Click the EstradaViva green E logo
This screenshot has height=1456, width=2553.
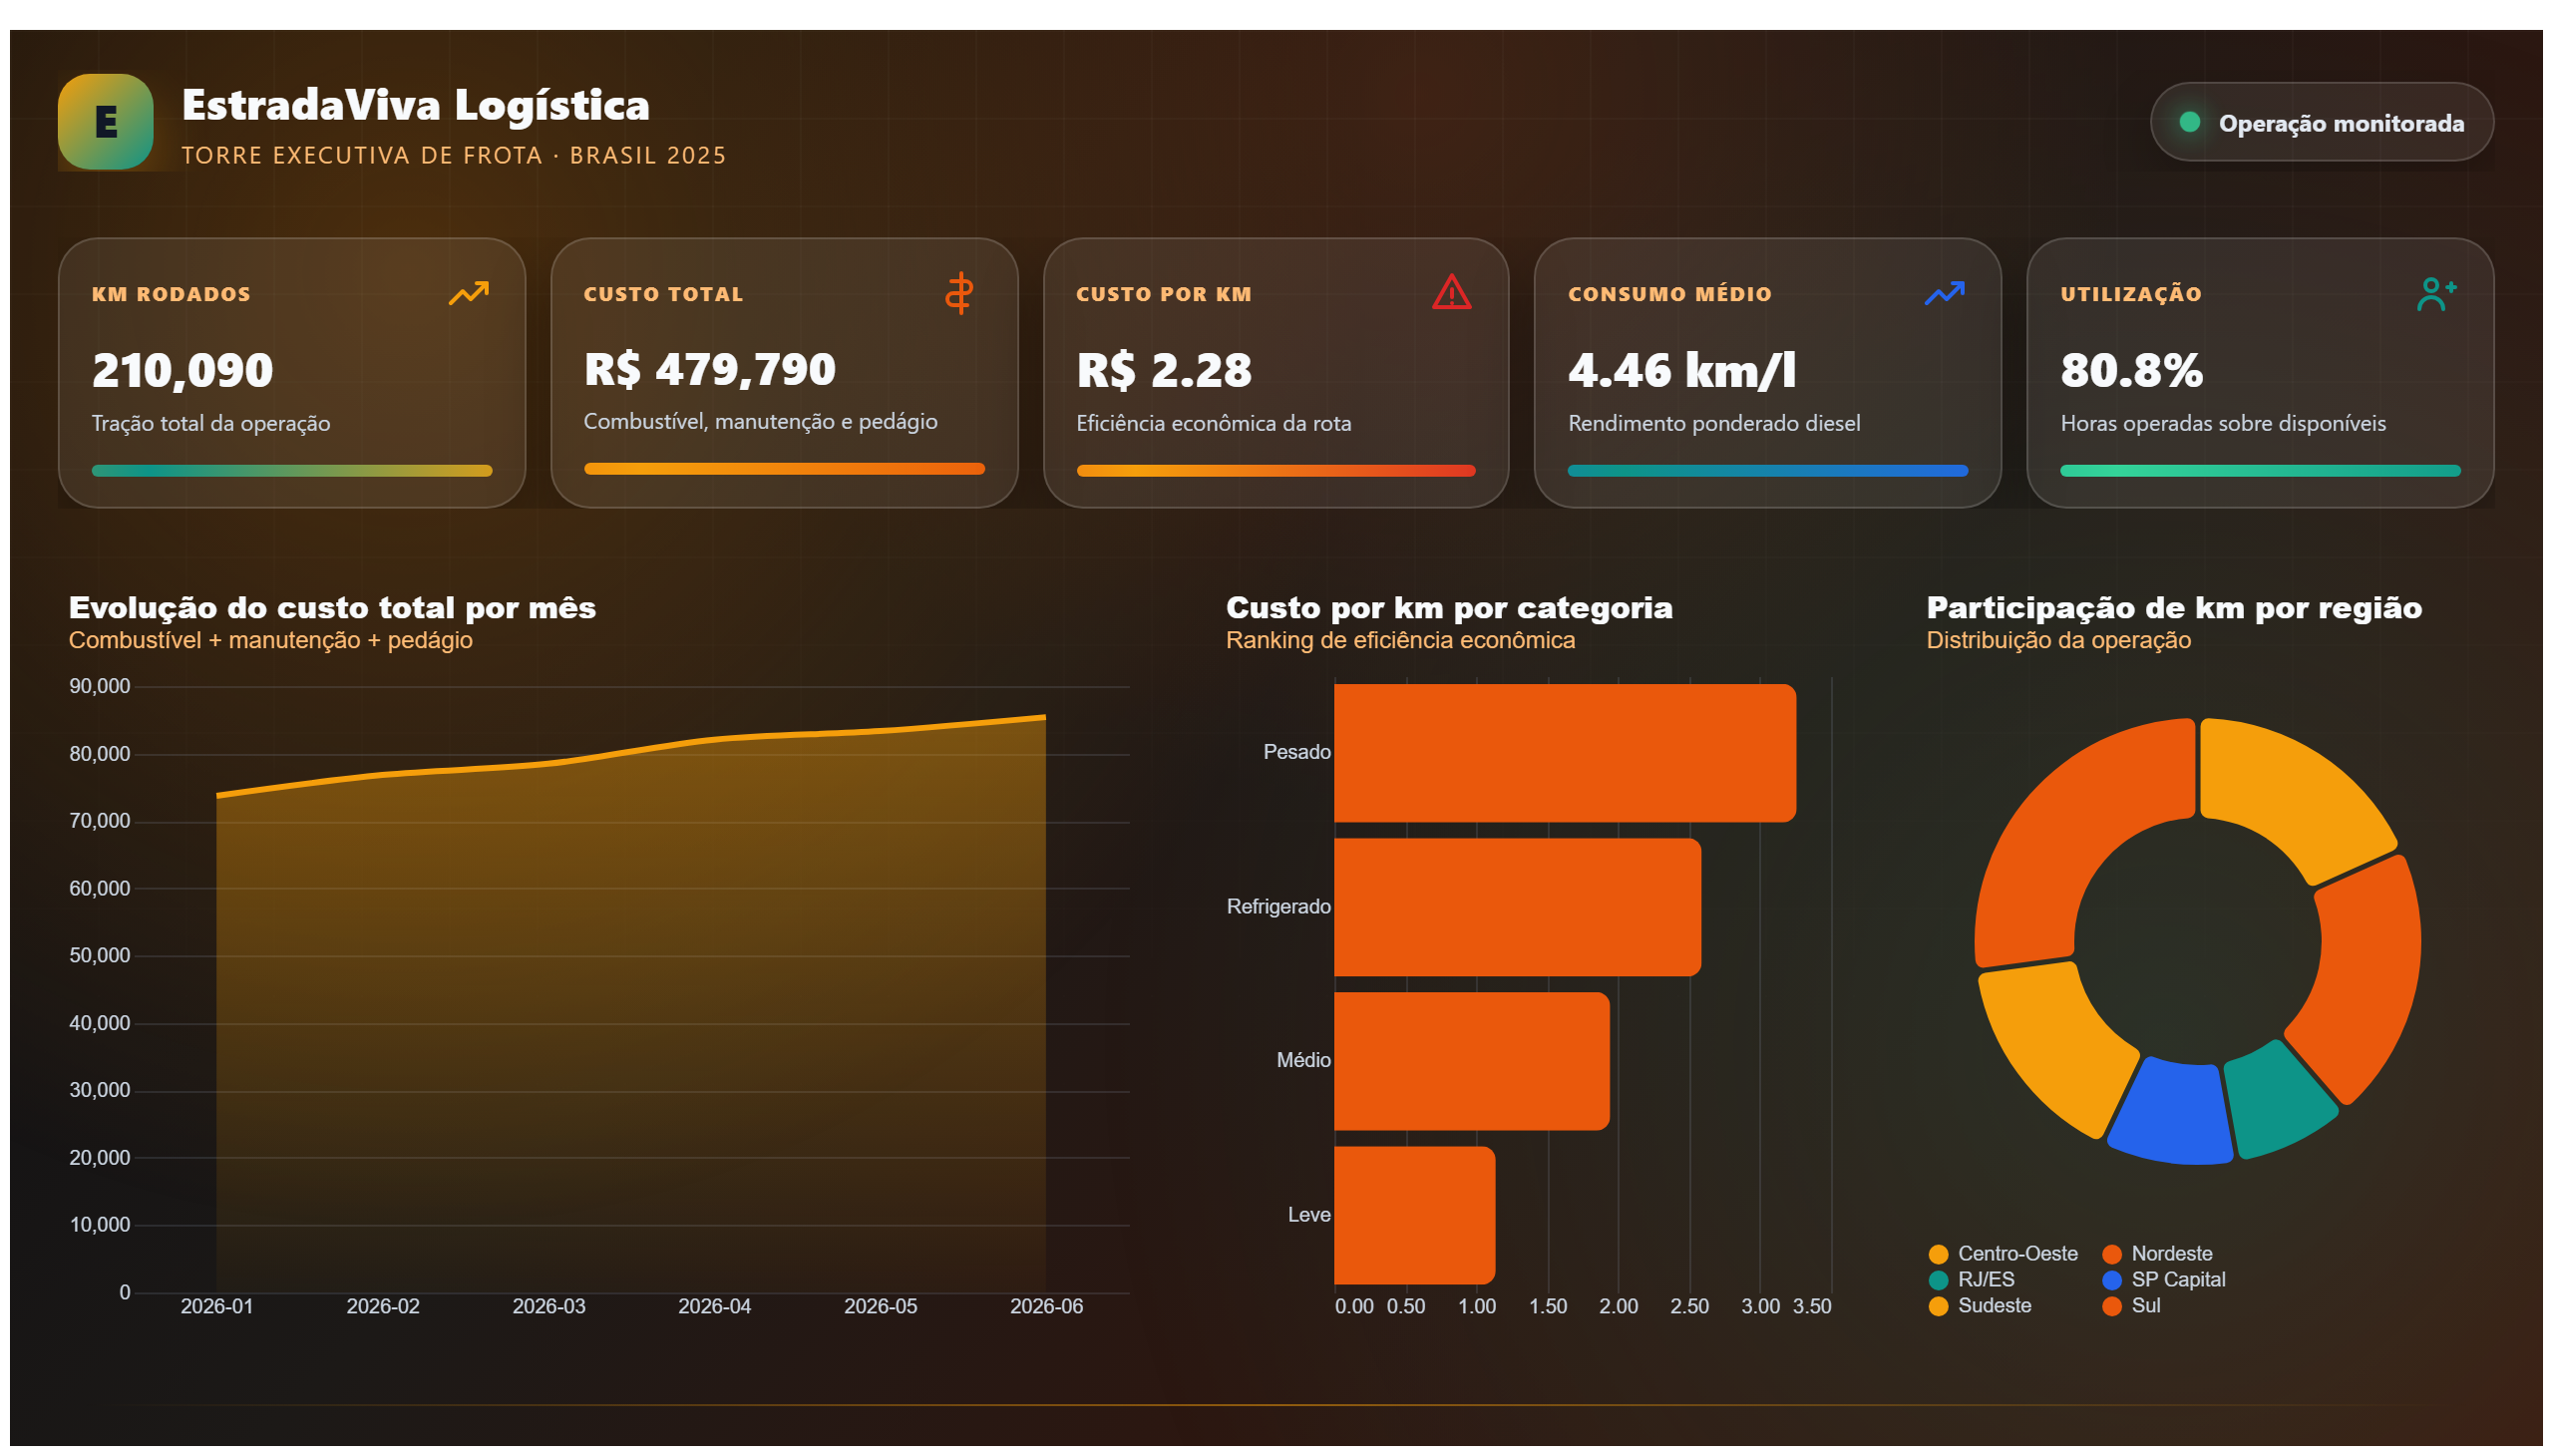[105, 122]
